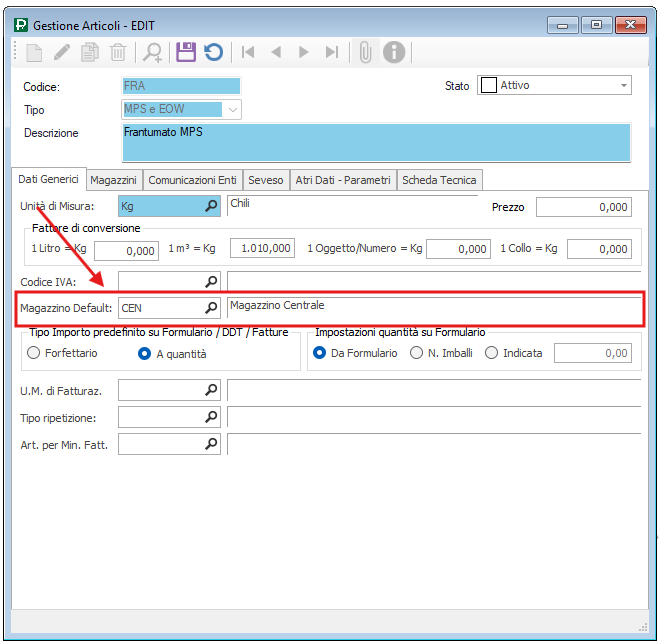Viewport: 659px width, 644px height.
Task: Click the Prezzo input field
Action: pyautogui.click(x=583, y=207)
